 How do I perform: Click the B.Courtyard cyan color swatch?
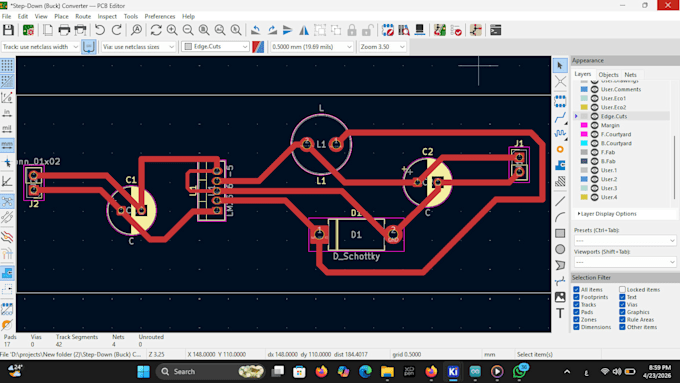point(584,143)
